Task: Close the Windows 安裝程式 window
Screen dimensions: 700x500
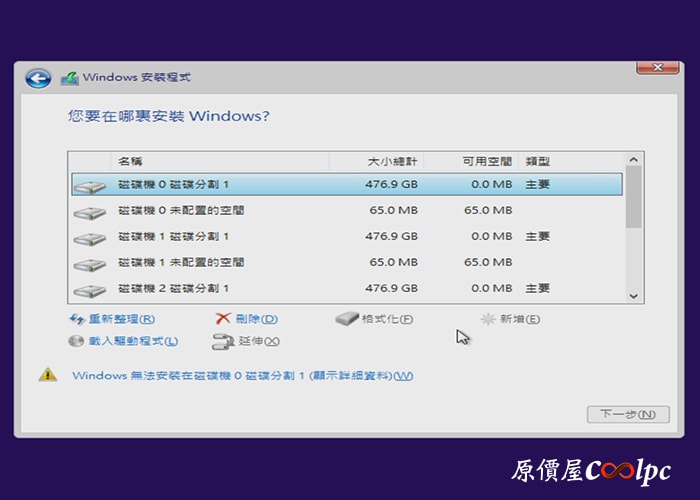Action: click(x=658, y=67)
